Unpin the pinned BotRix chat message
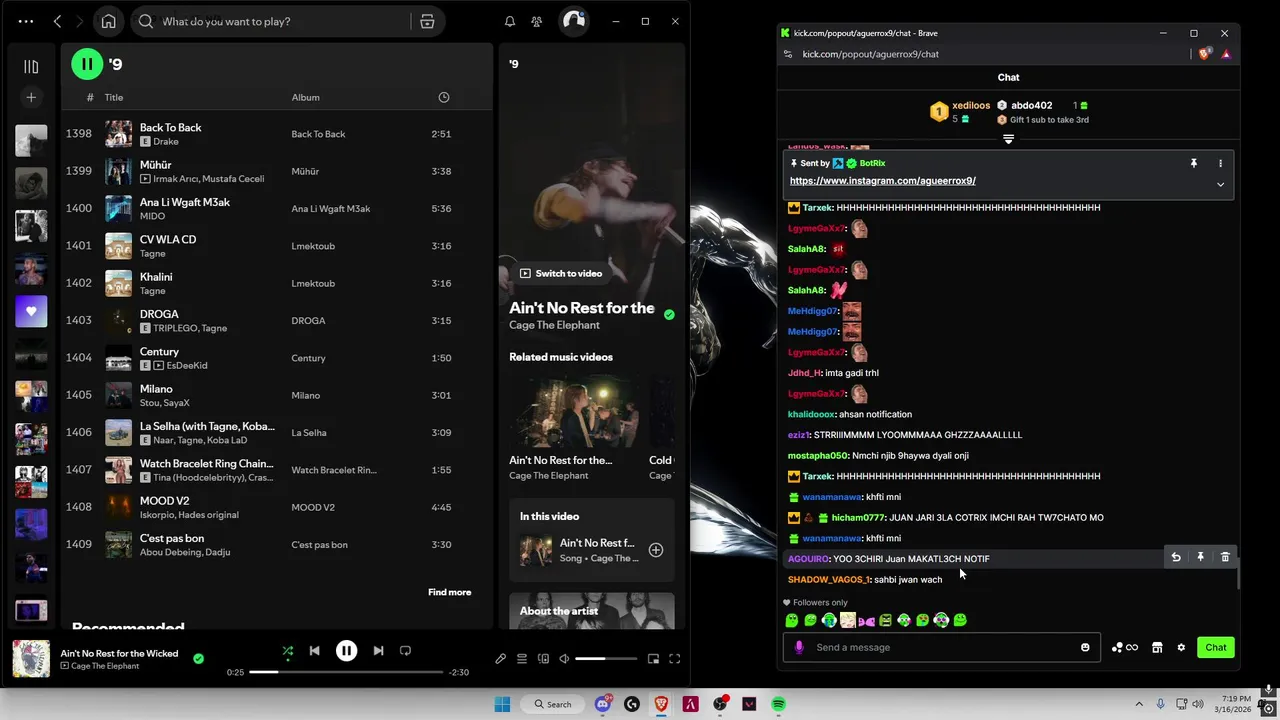 [x=1193, y=163]
